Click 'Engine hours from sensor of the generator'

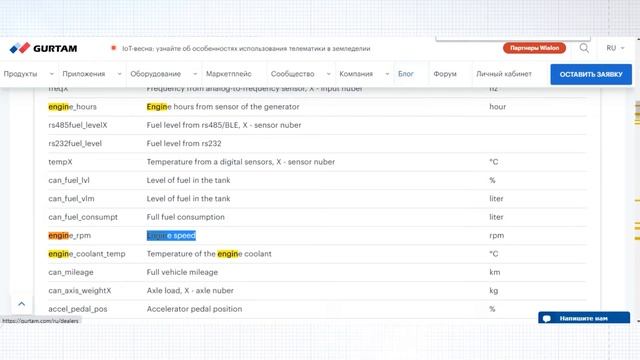(223, 107)
